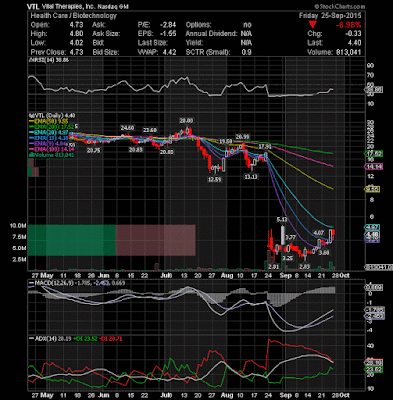The width and height of the screenshot is (393, 400).
Task: Click the VTL ticker symbol in the header
Action: 32,6
